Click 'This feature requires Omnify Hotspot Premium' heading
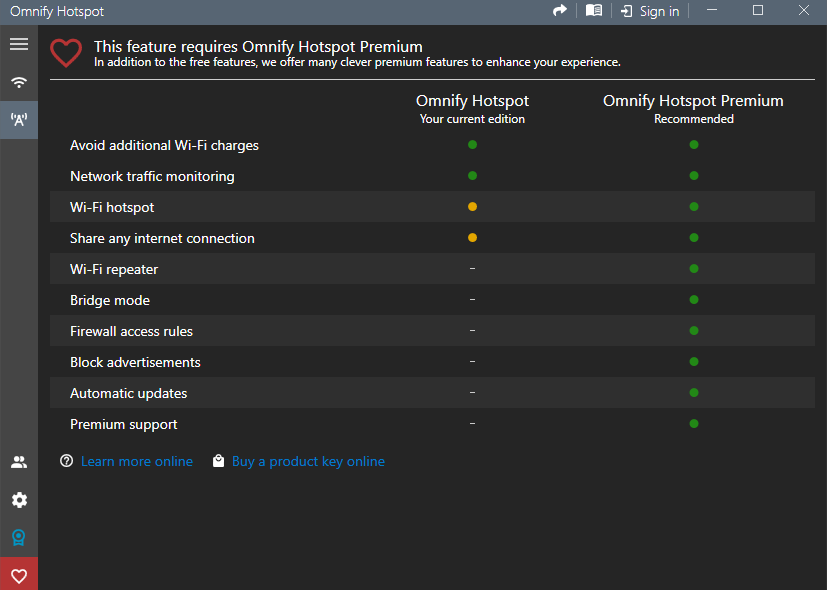 (258, 46)
